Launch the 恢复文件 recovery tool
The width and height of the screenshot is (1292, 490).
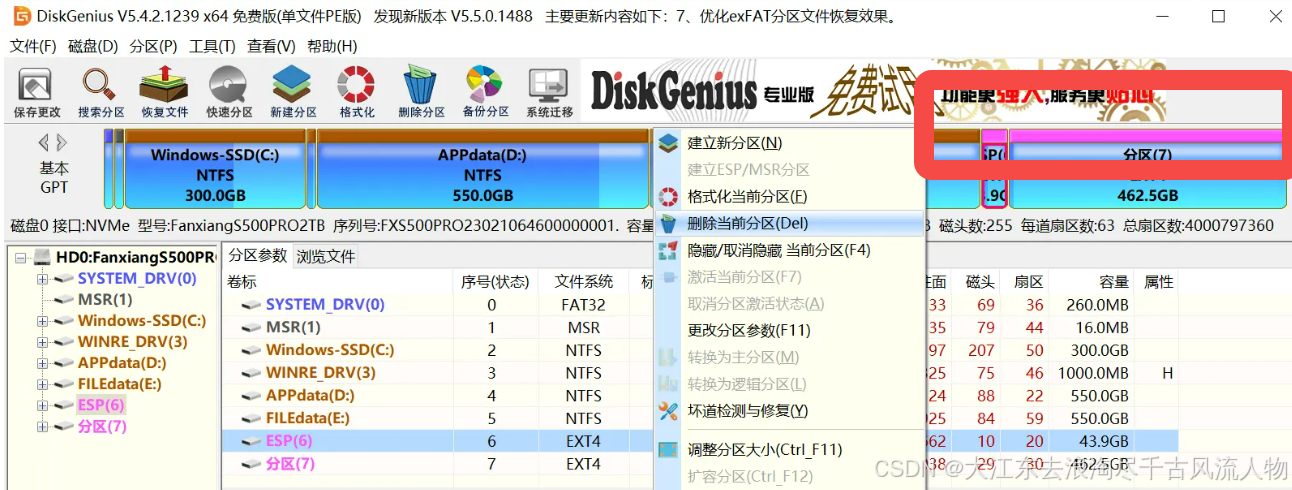tap(165, 92)
